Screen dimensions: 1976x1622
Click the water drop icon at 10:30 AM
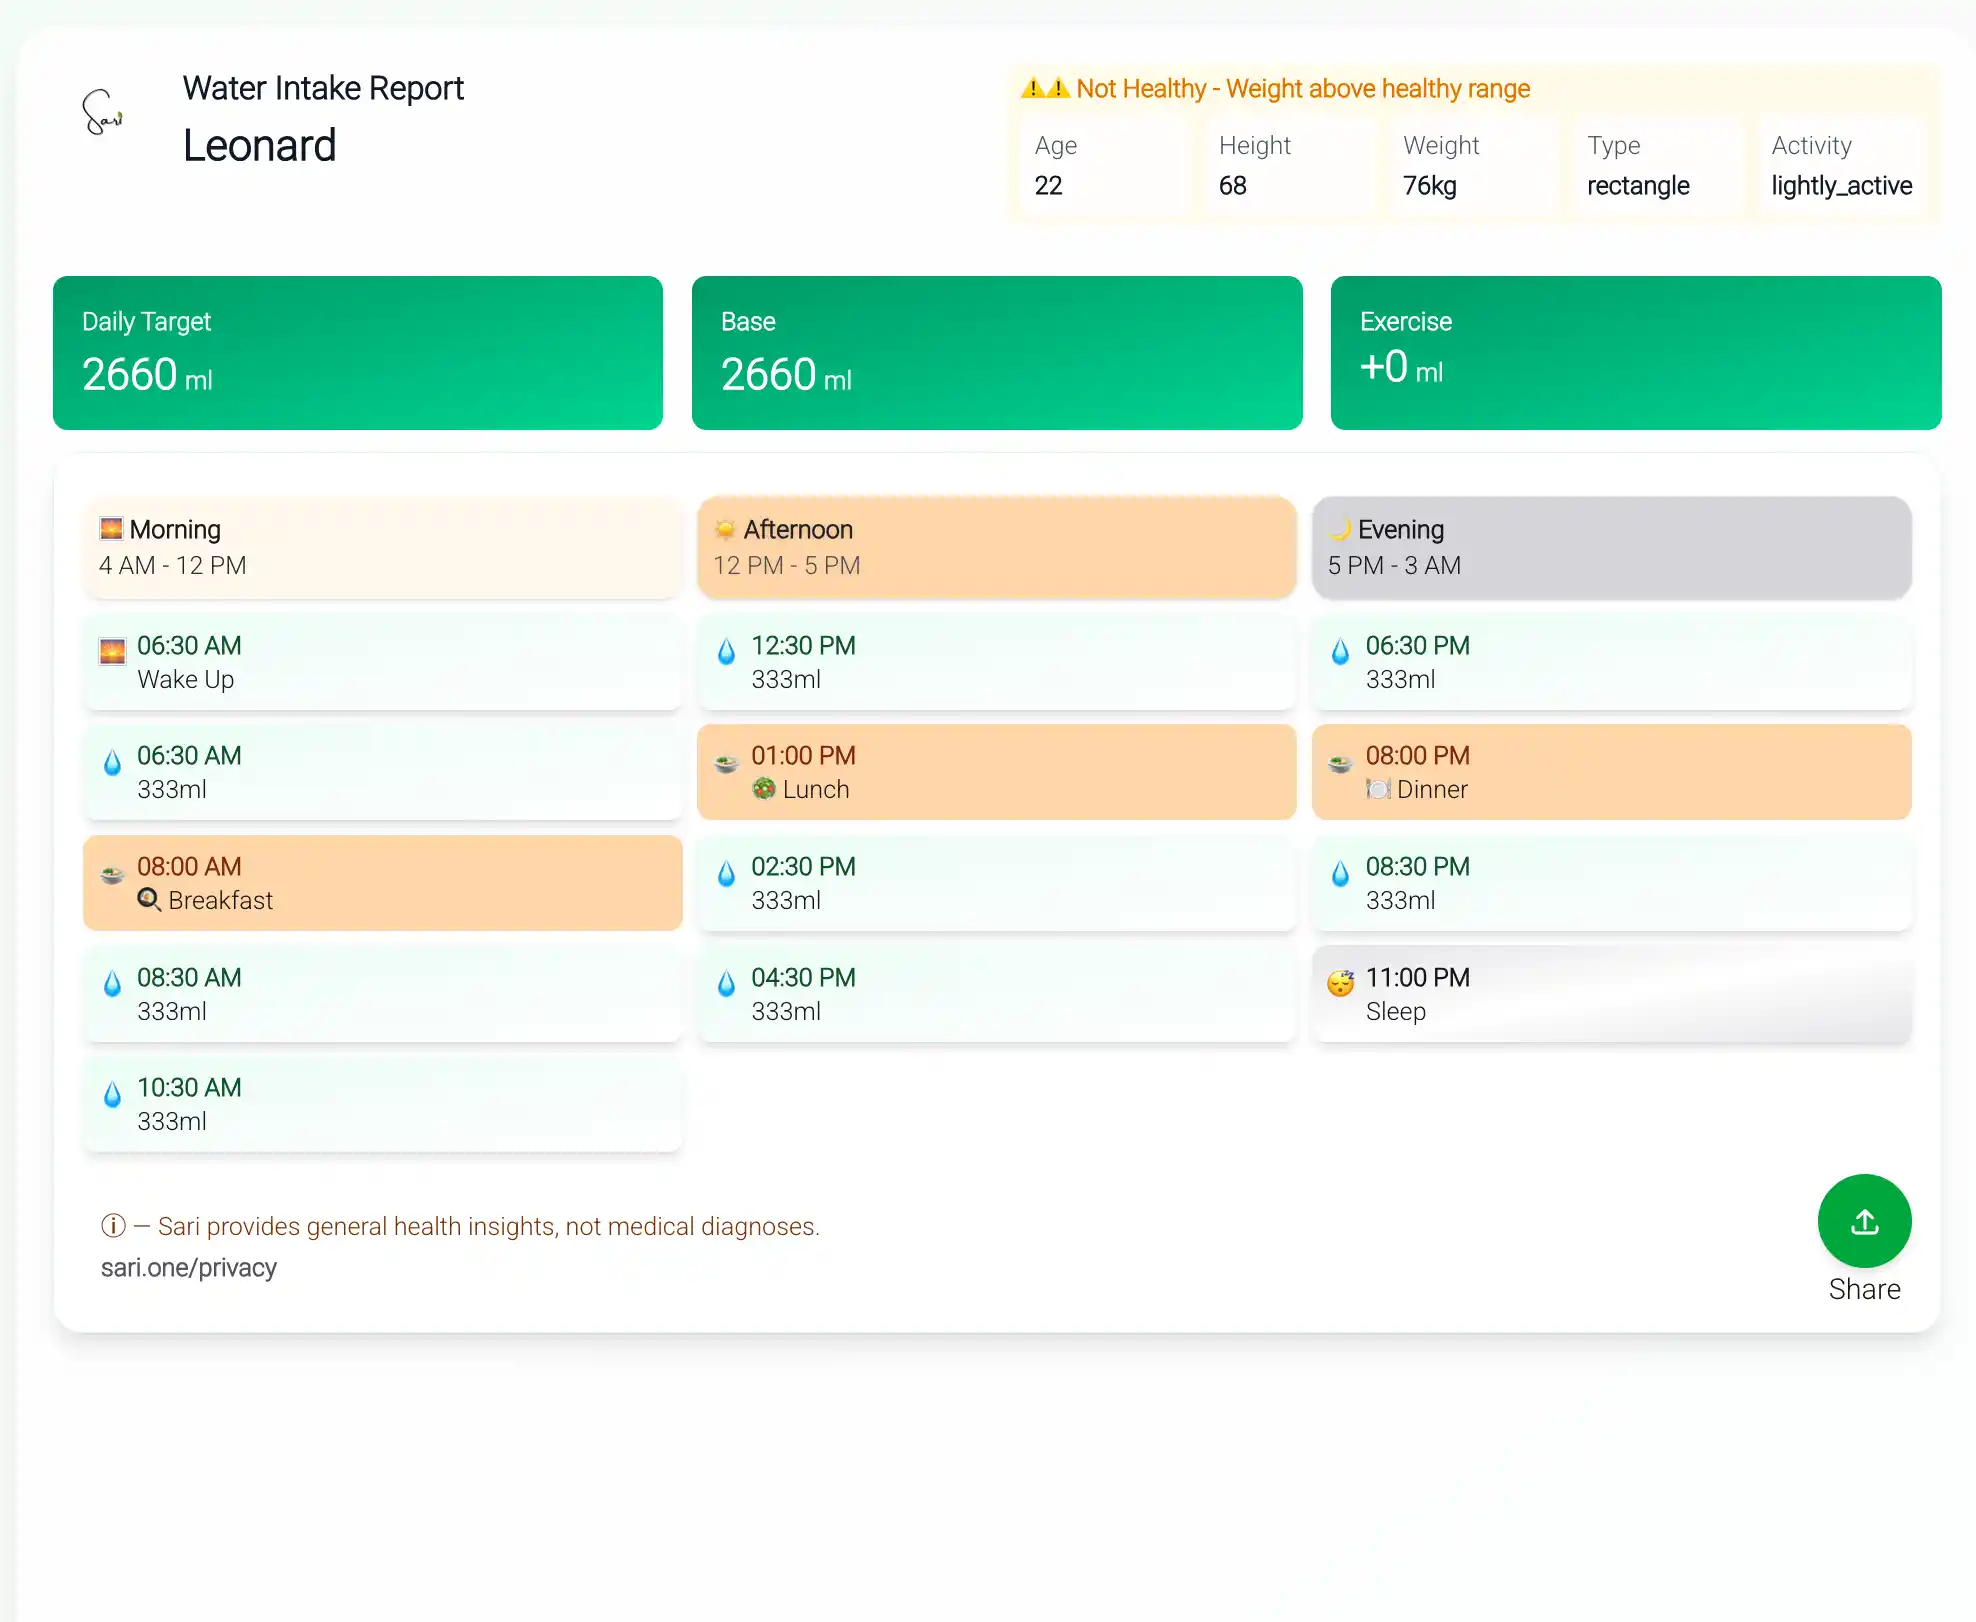point(112,1095)
